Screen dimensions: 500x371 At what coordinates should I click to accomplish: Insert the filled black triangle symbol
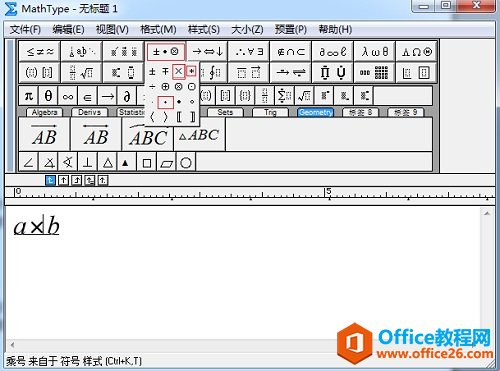(x=126, y=162)
